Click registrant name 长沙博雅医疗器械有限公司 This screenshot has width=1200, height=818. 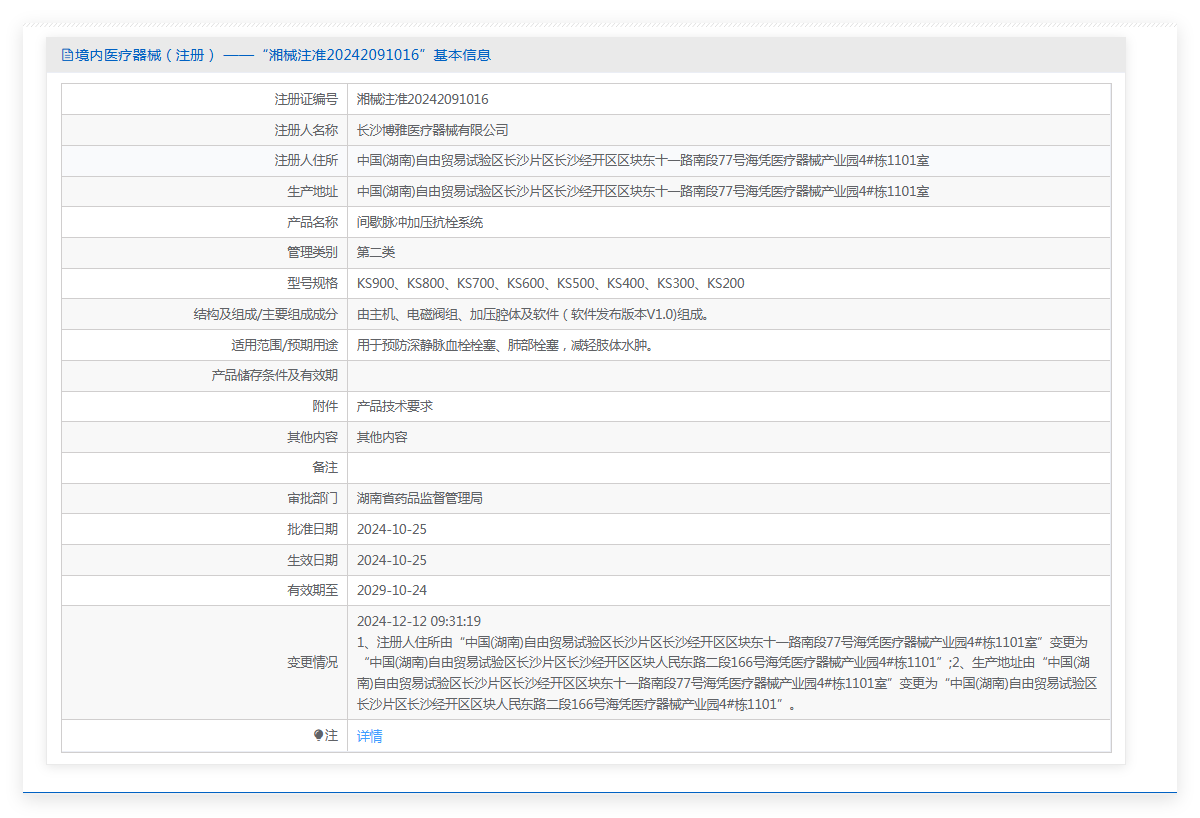pyautogui.click(x=432, y=130)
